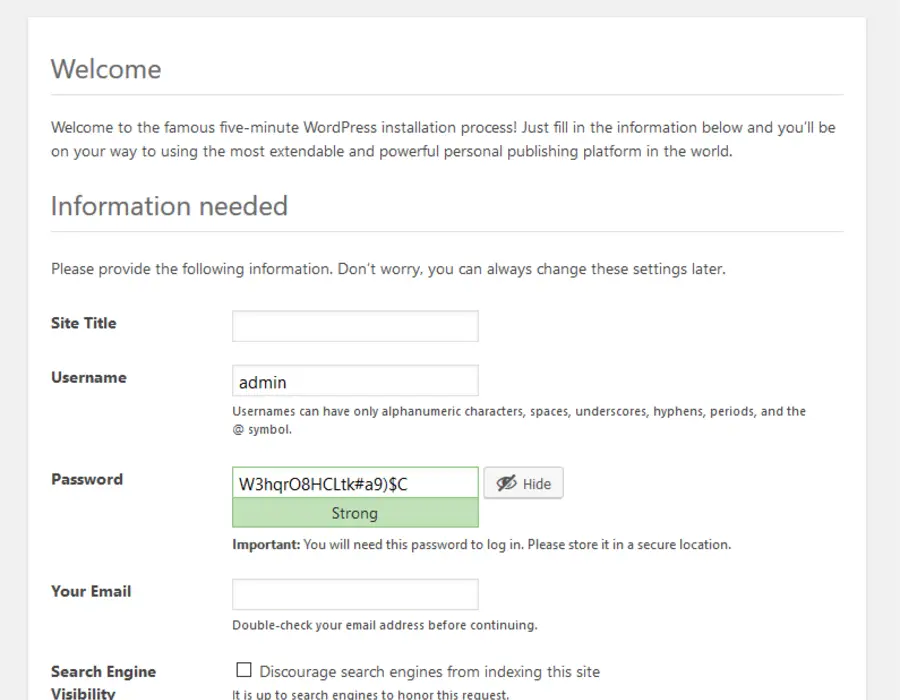Click the Information needed heading

169,206
